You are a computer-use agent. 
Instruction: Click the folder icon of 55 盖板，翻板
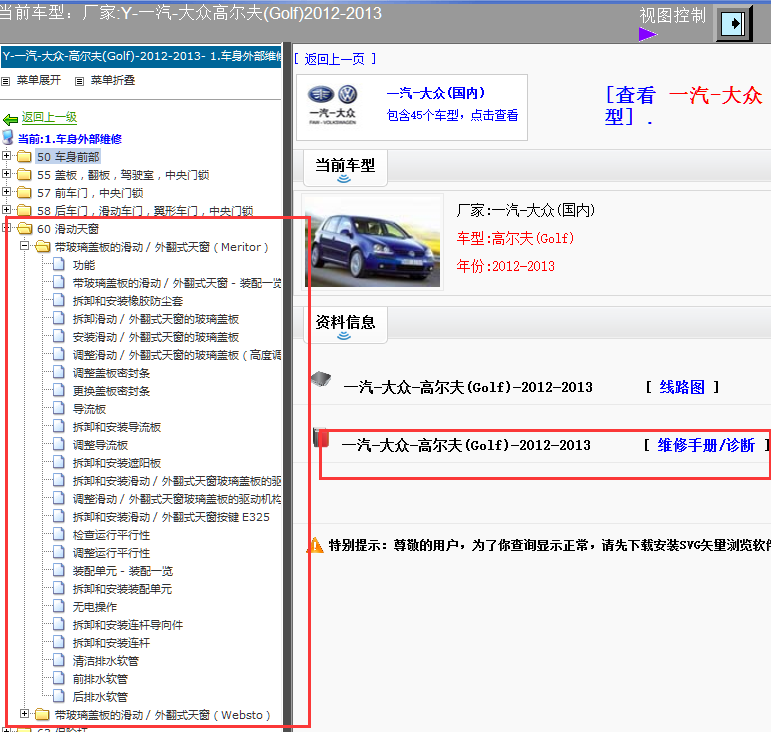coord(24,175)
